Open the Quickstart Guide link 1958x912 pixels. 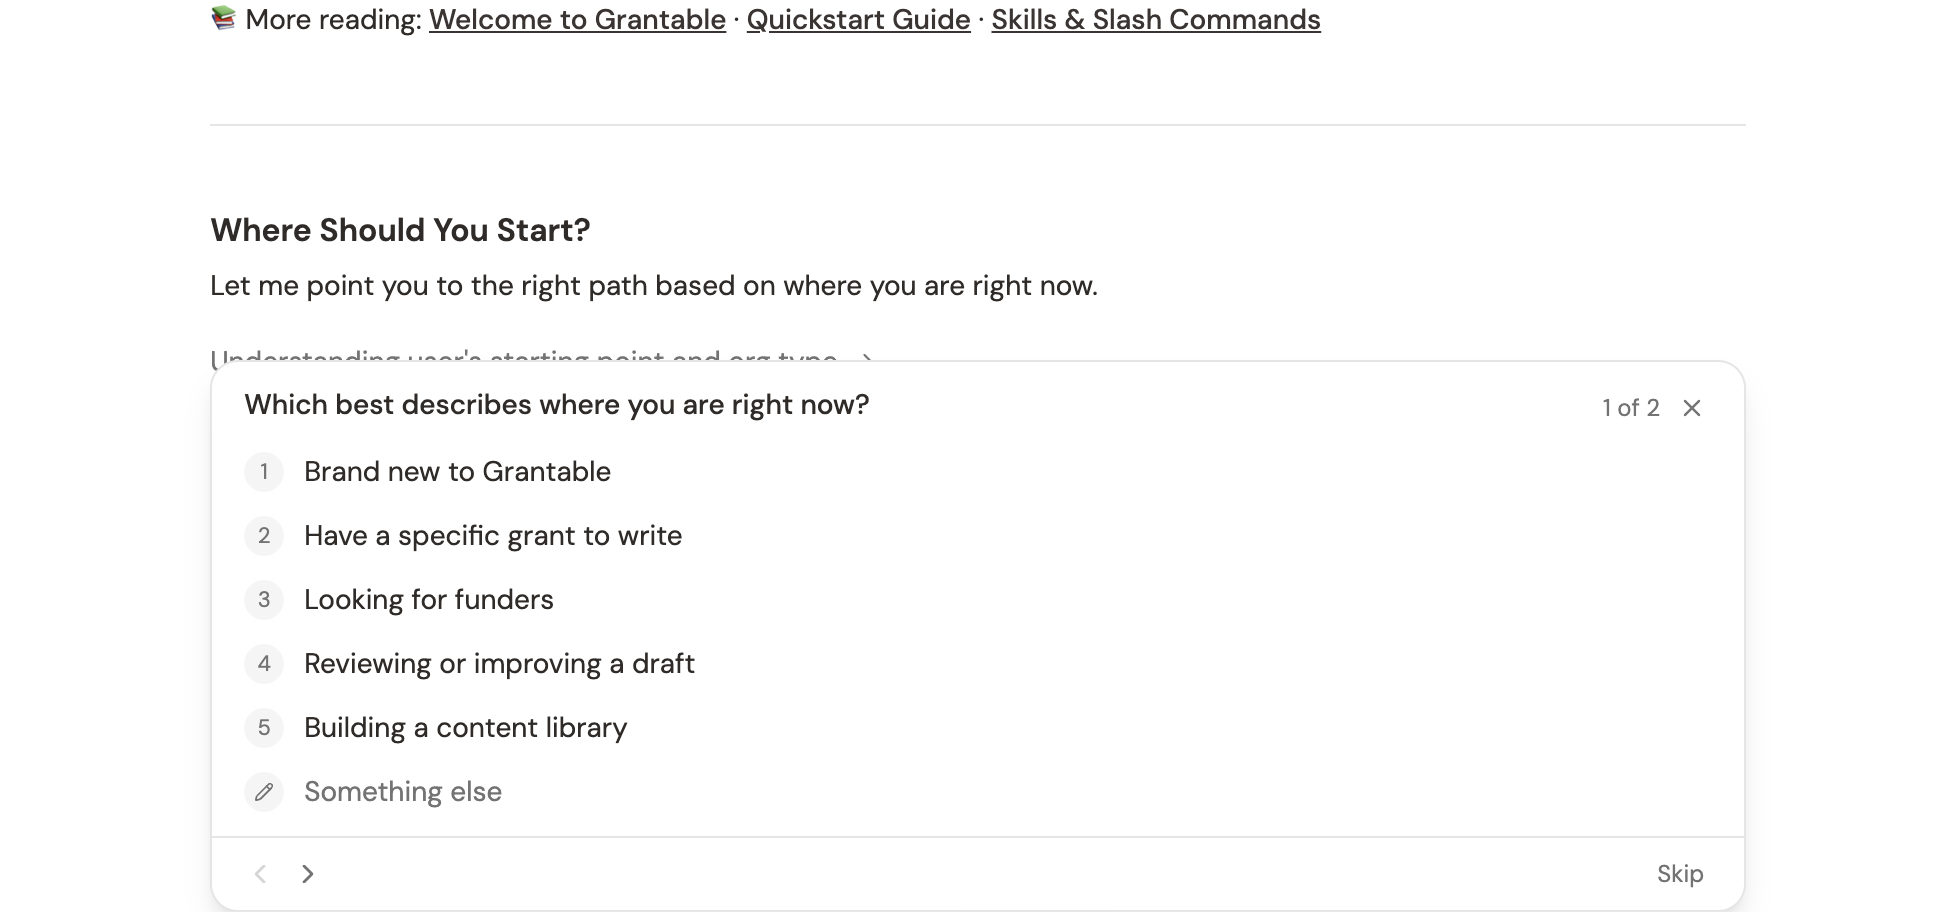pos(858,19)
